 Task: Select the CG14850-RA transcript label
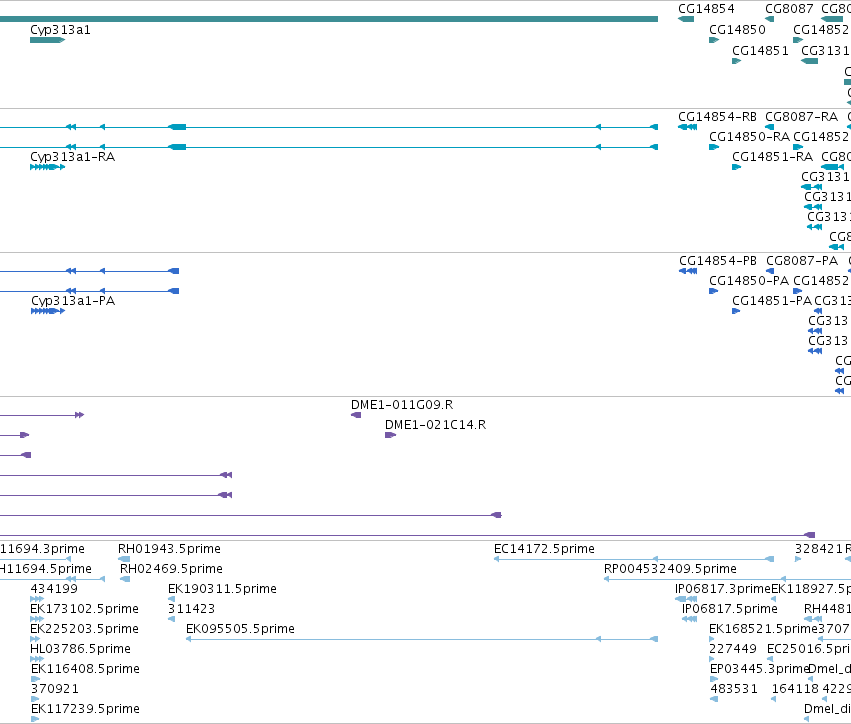[x=749, y=137]
